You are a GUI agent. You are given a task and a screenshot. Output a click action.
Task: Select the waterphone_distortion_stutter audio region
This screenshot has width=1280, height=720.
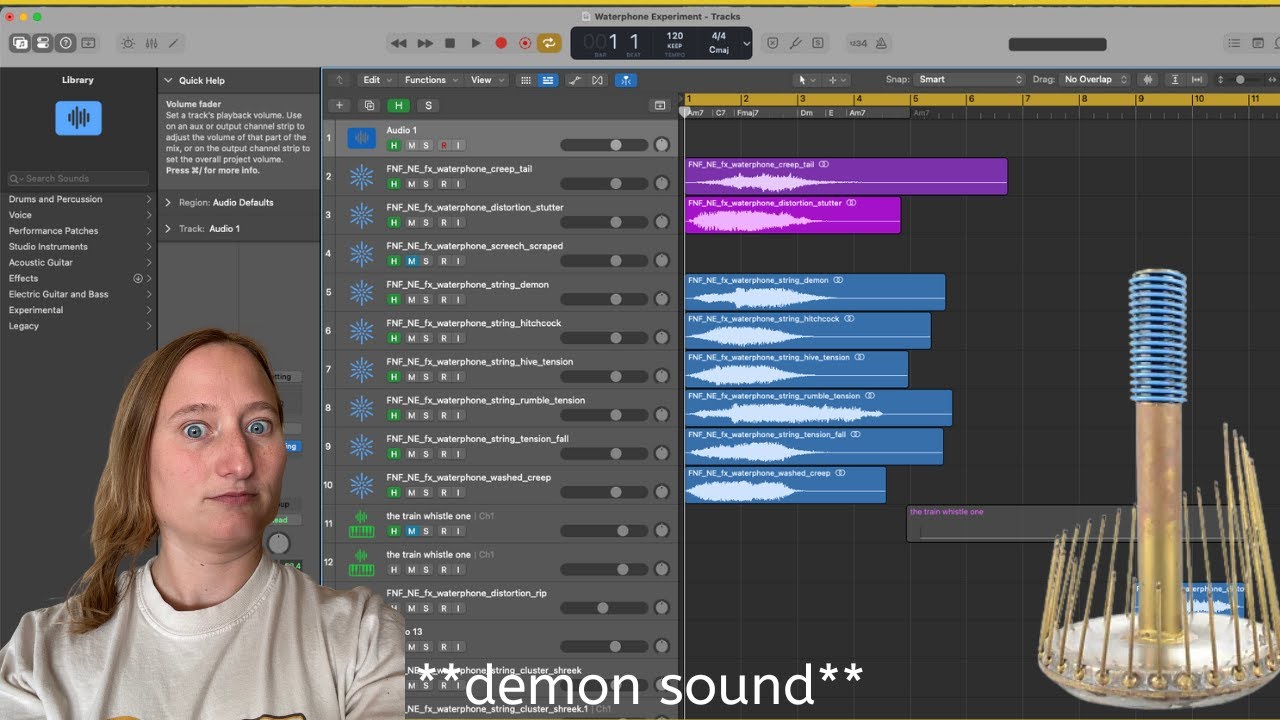pyautogui.click(x=792, y=215)
